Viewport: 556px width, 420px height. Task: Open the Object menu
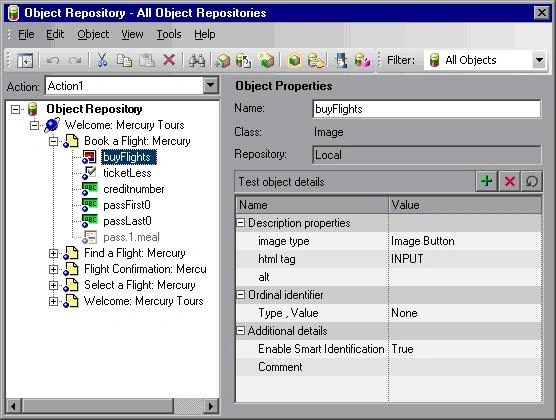click(93, 34)
